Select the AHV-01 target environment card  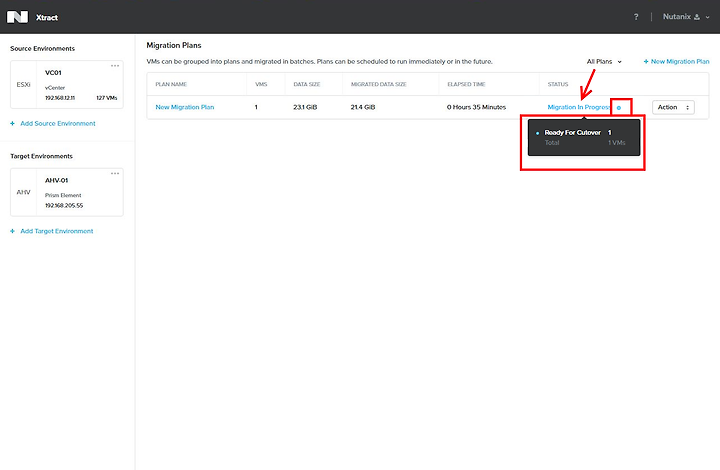tap(67, 192)
